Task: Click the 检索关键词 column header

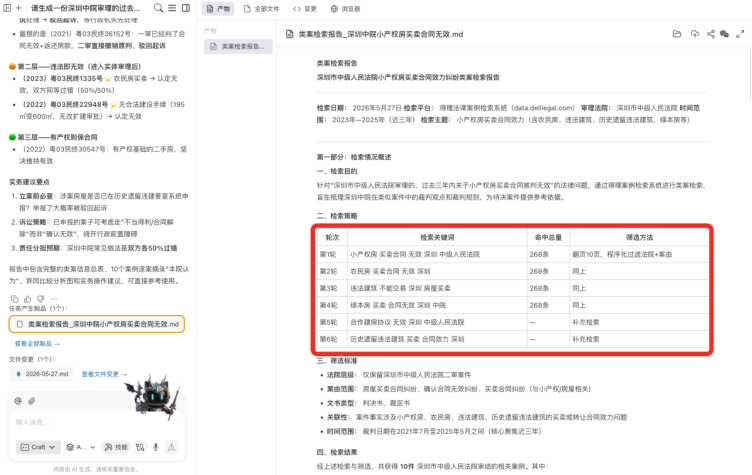Action: (437, 237)
